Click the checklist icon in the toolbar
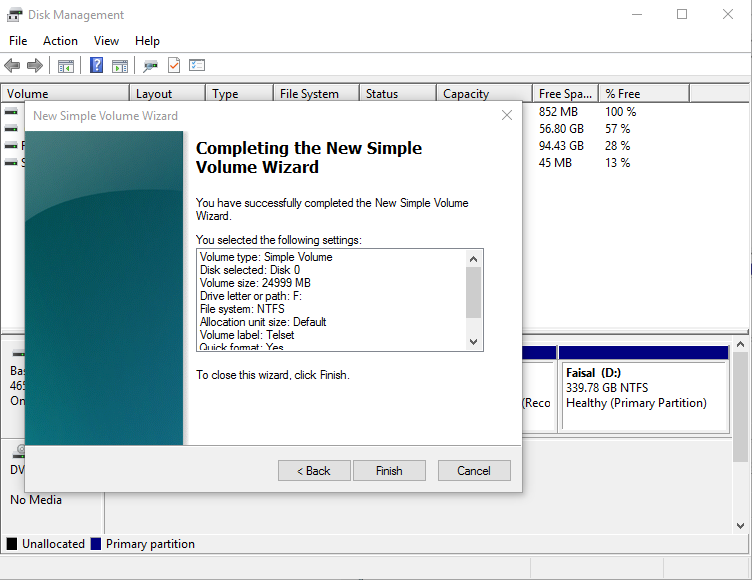The image size is (752, 580). pos(197,66)
